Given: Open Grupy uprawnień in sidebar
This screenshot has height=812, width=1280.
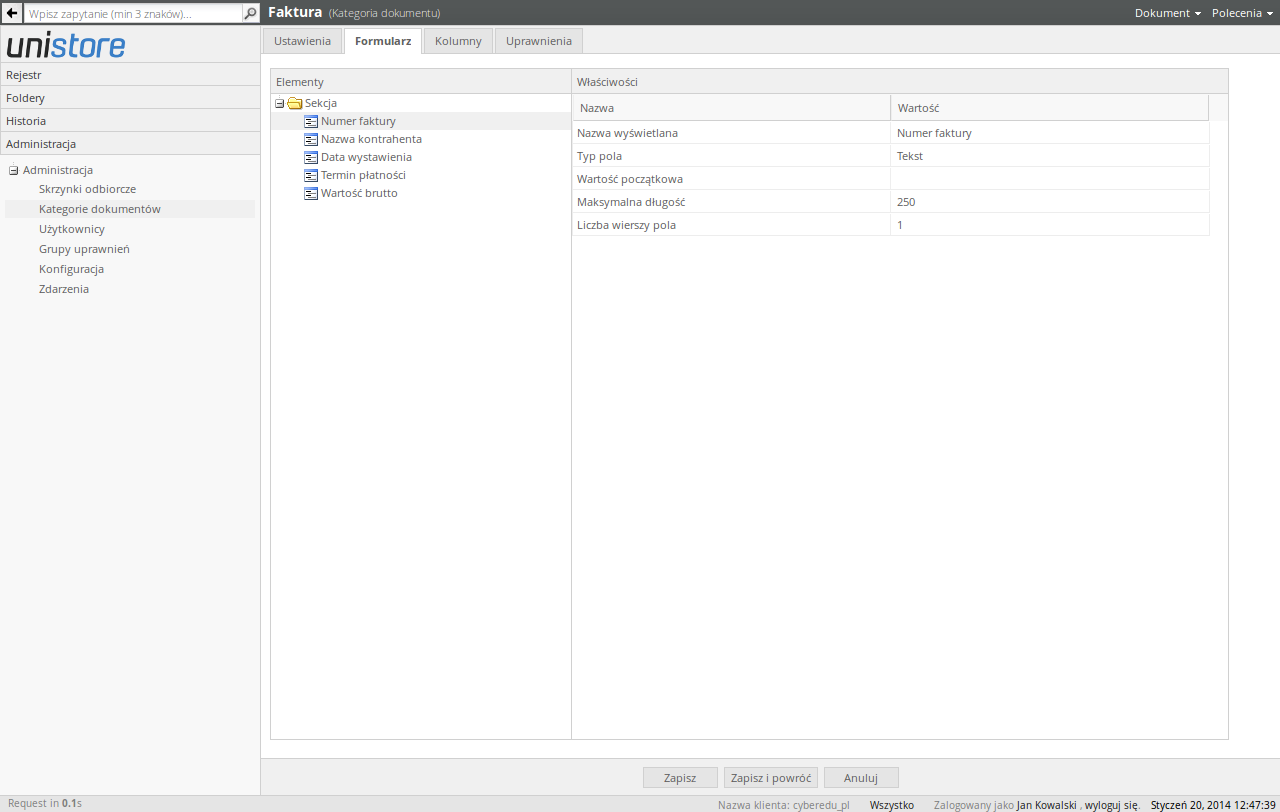Looking at the screenshot, I should point(84,249).
